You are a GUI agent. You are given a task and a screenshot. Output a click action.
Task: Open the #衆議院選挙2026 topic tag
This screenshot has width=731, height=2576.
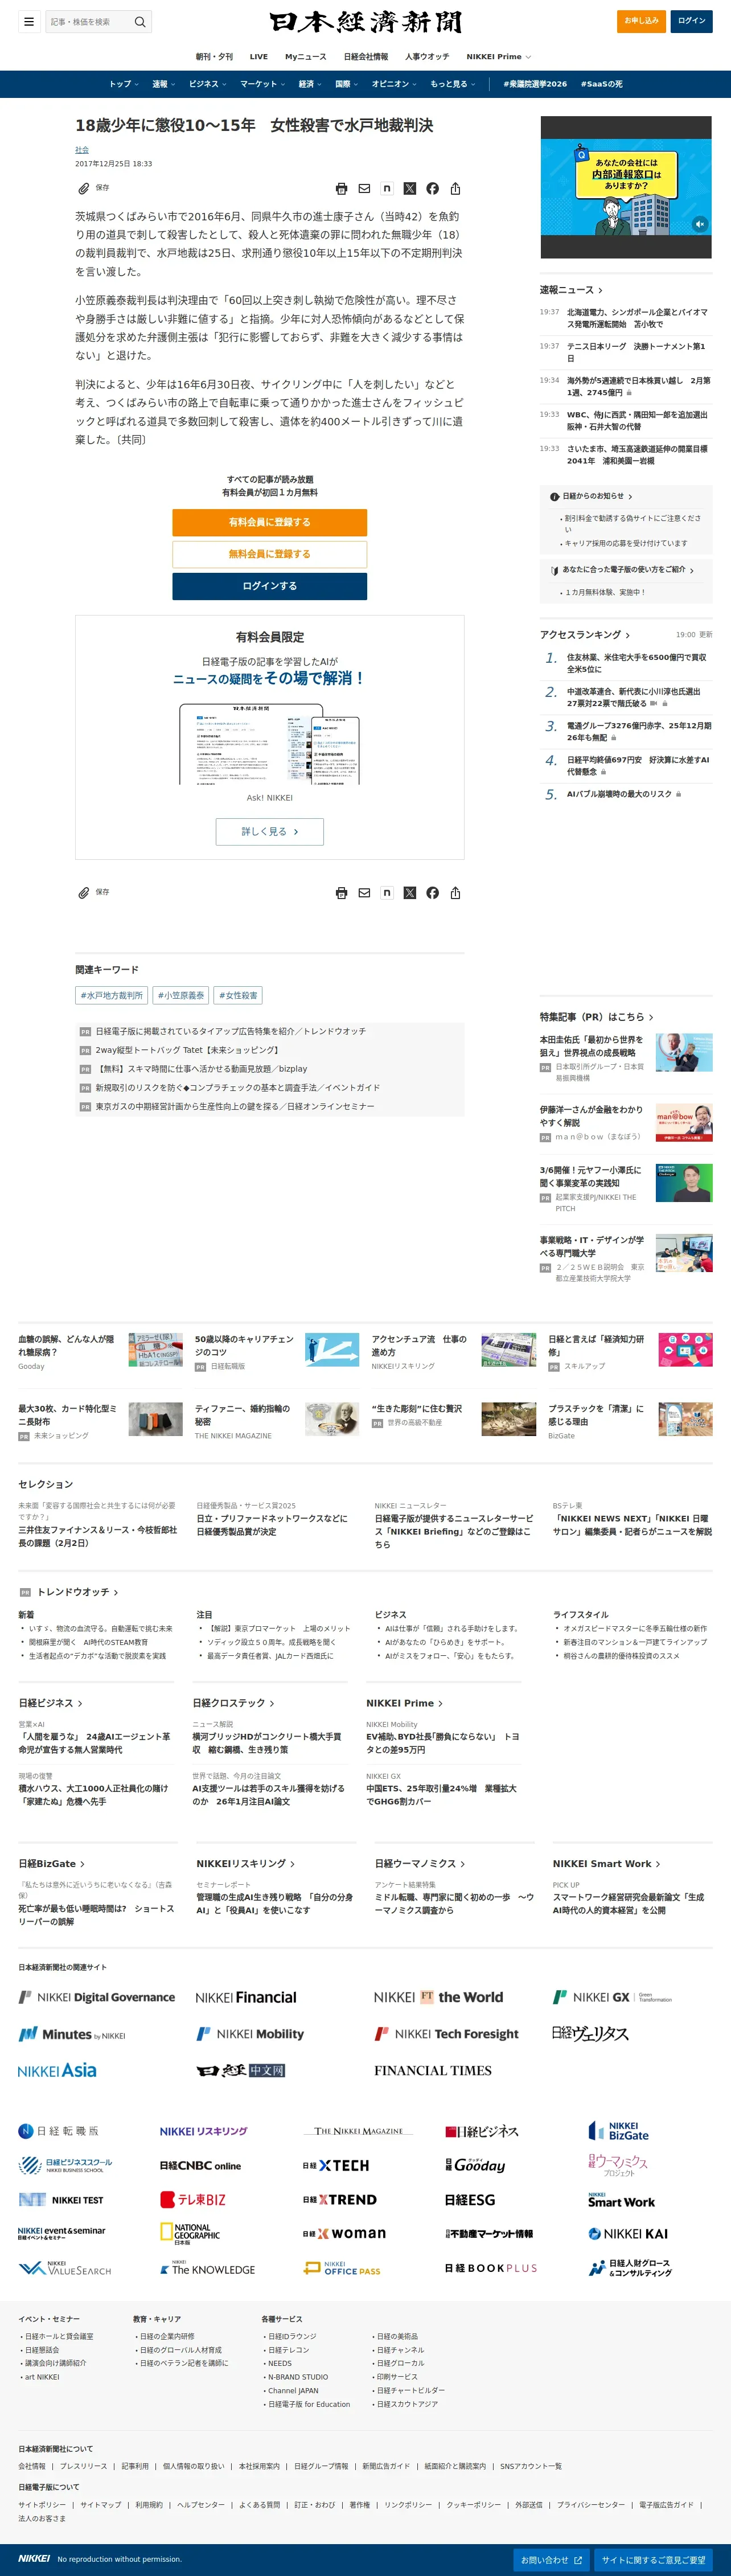[x=535, y=84]
